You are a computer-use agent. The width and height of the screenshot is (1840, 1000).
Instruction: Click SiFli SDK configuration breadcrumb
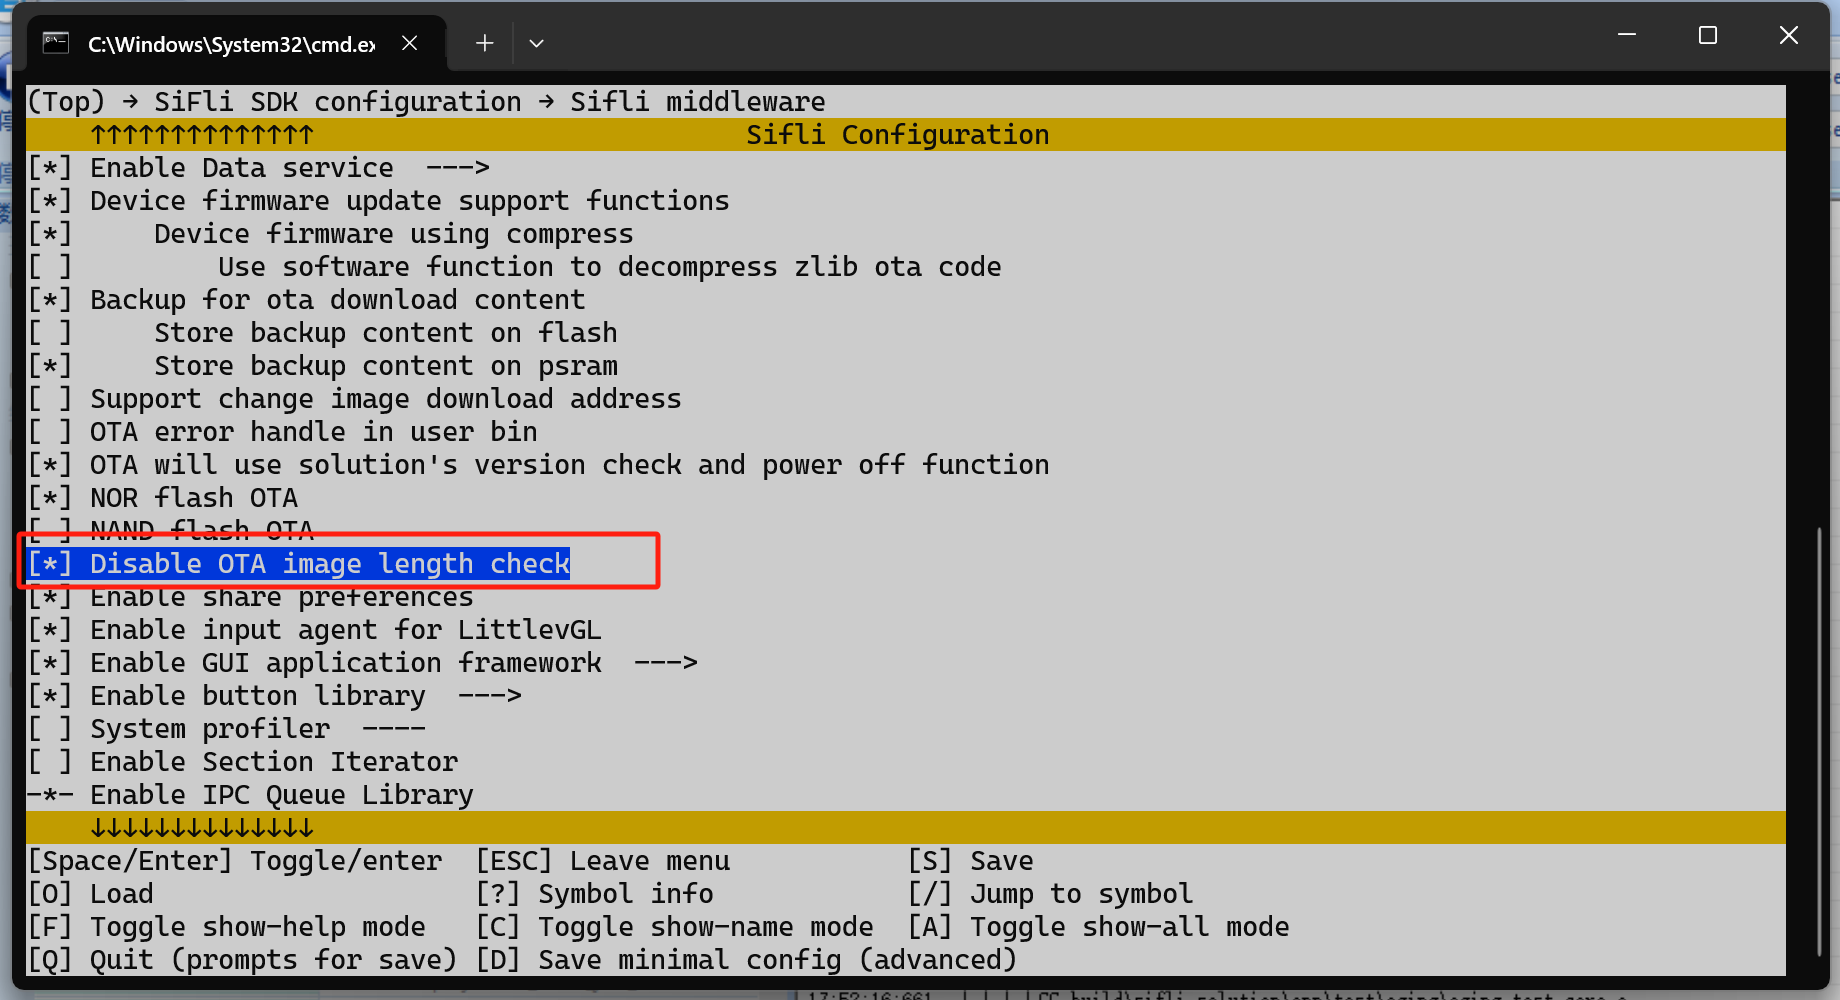coord(338,102)
